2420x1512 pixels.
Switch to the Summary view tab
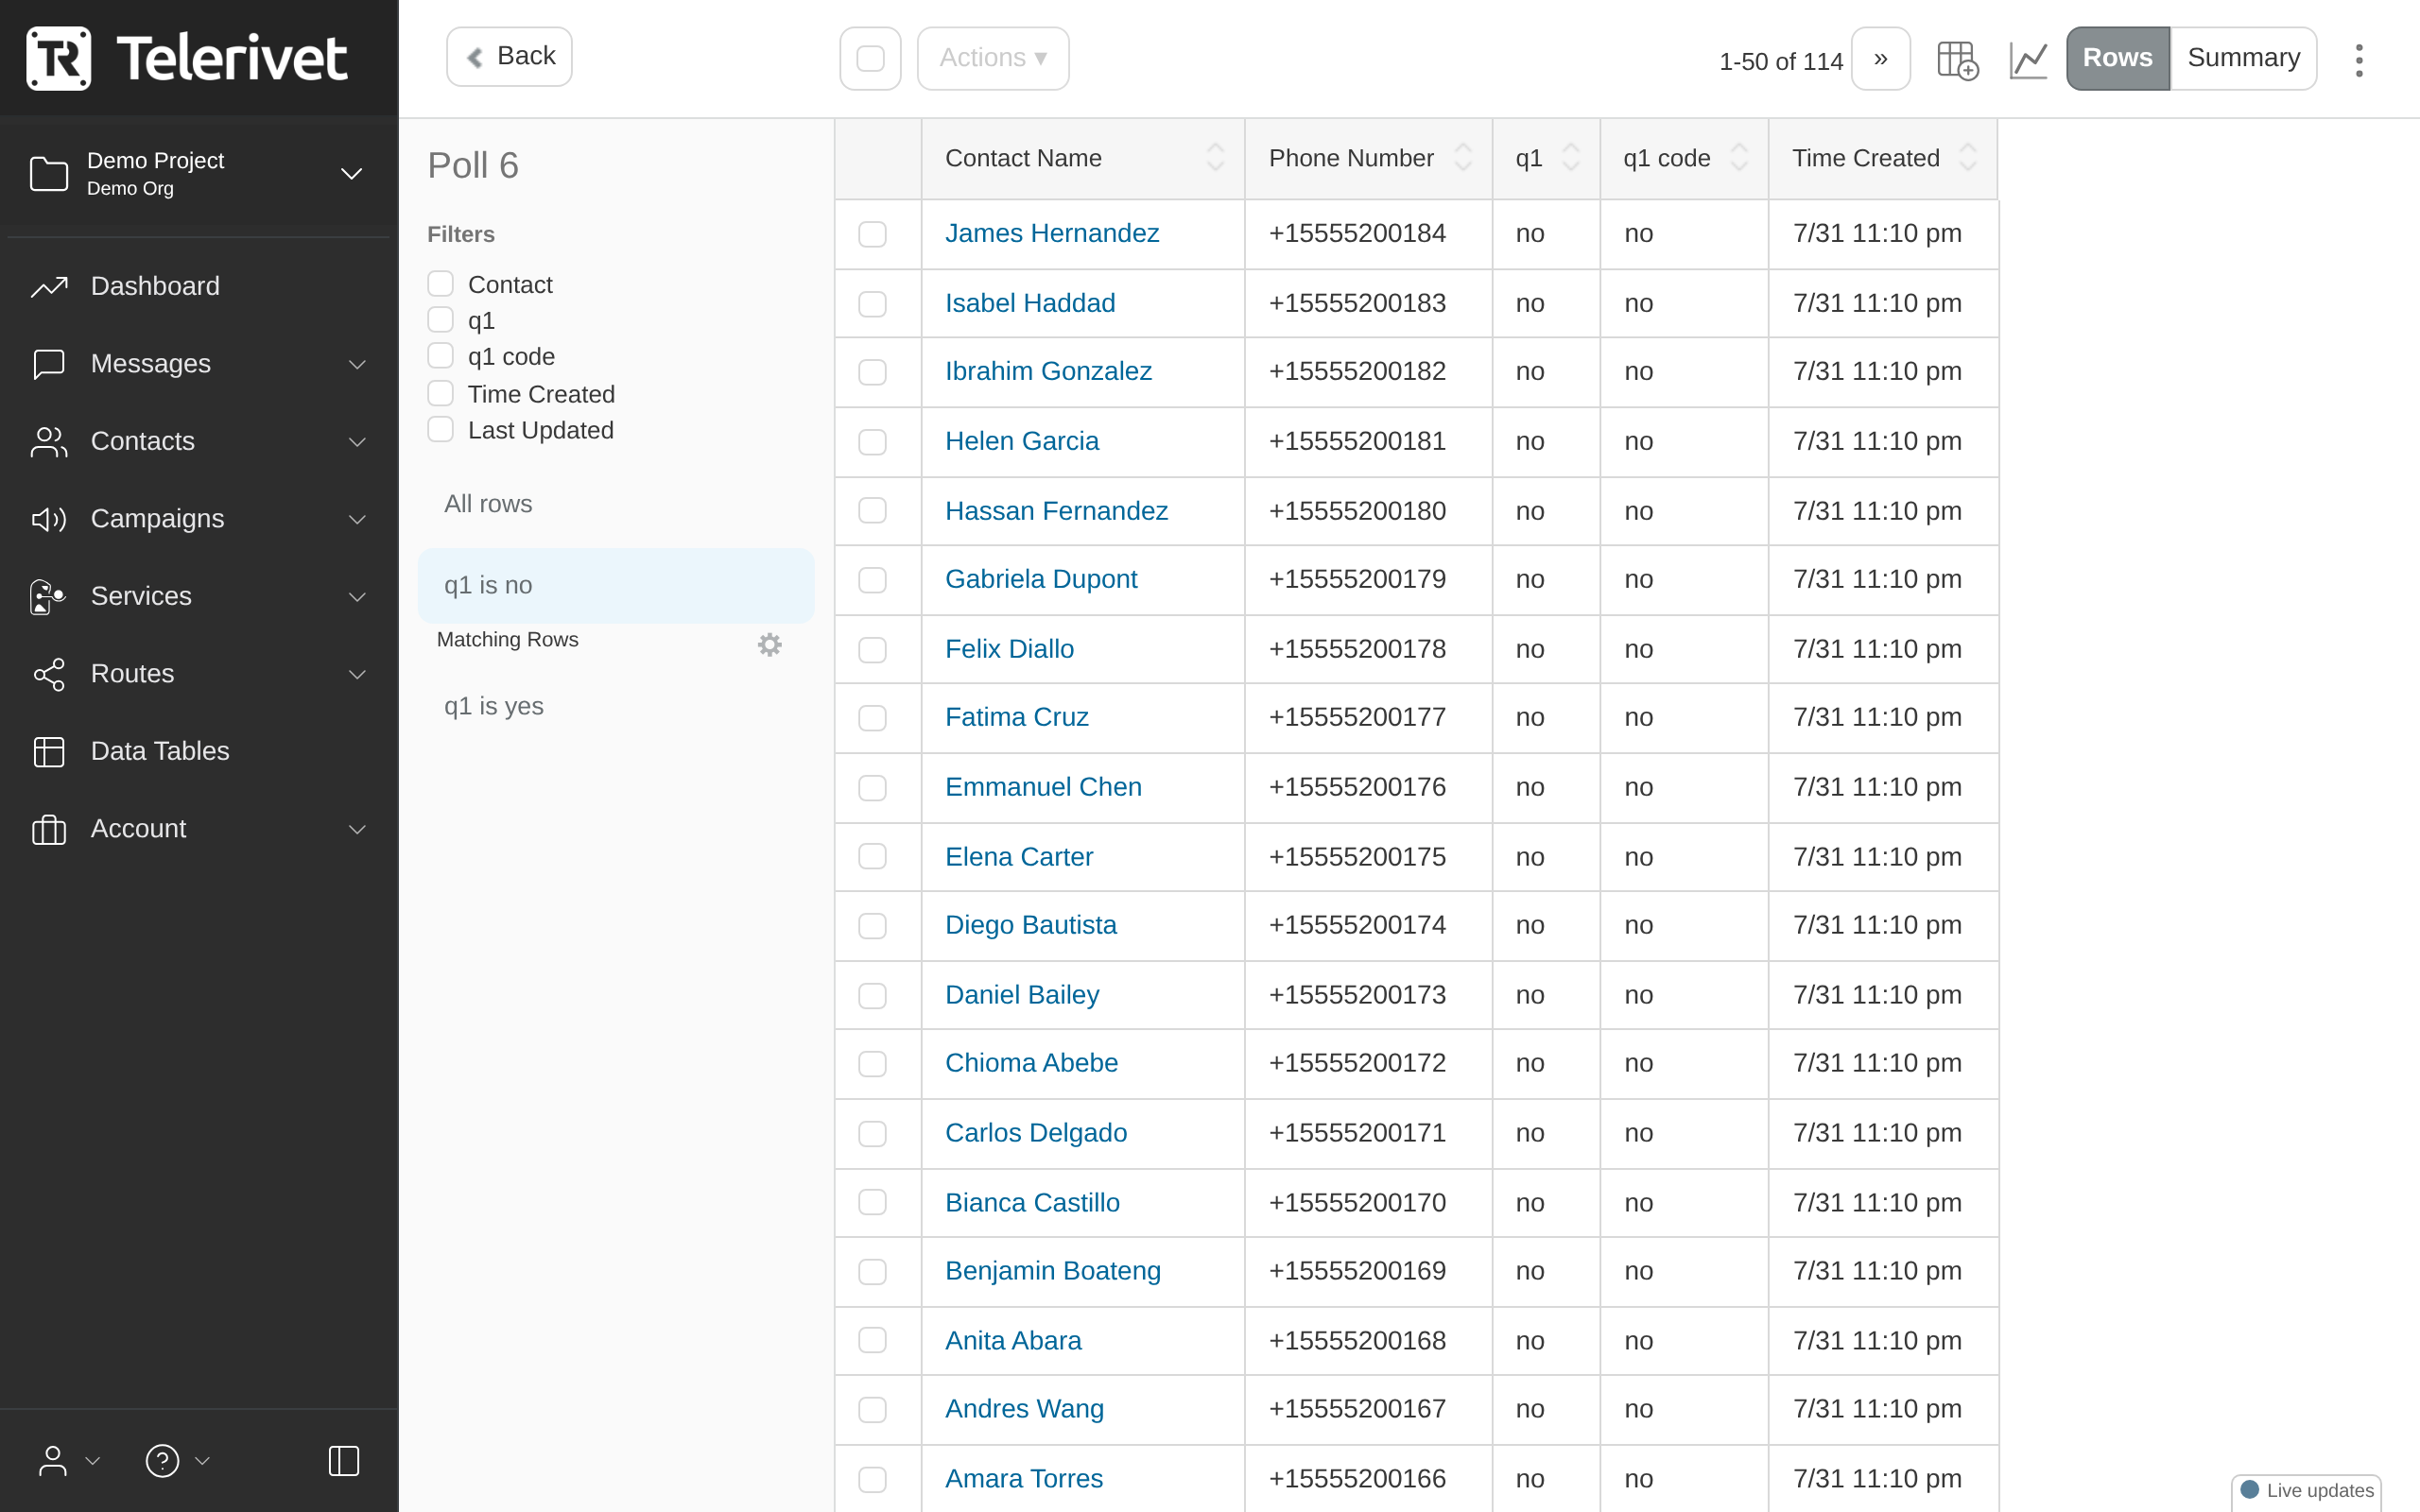click(2243, 59)
